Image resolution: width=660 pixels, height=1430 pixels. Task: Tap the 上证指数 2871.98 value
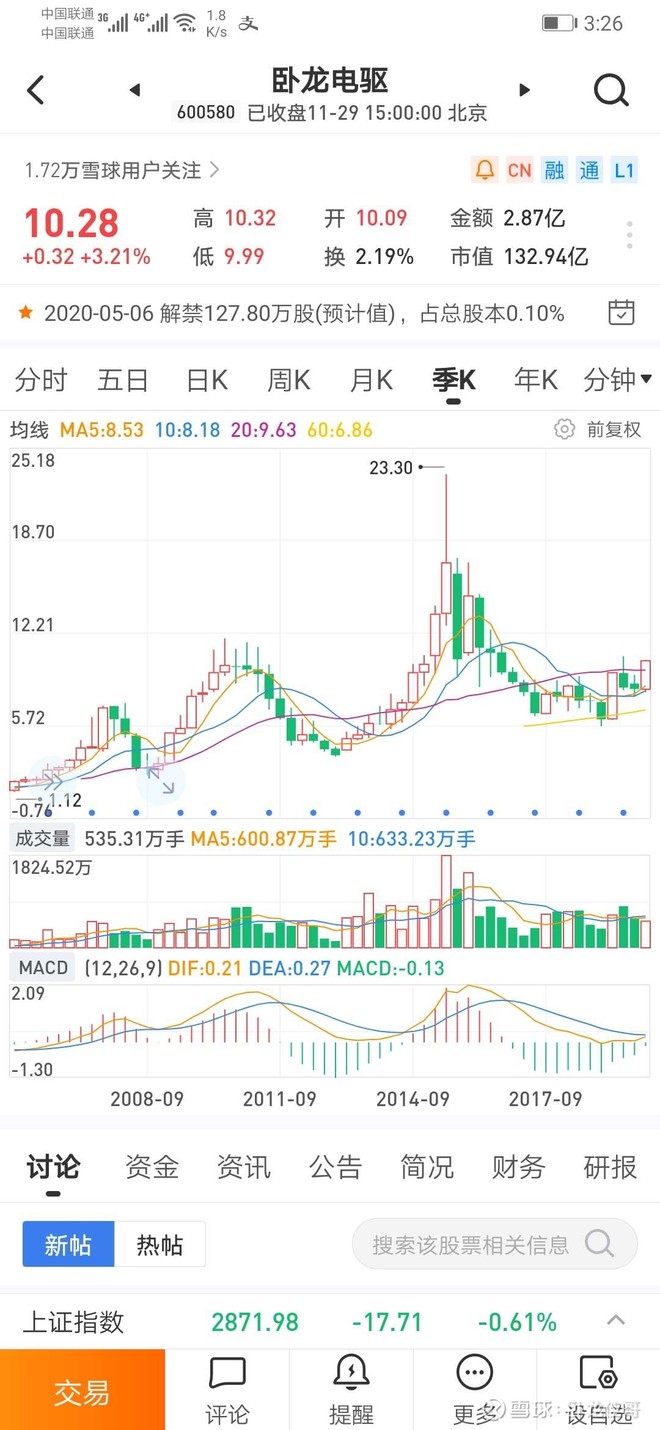[x=255, y=1321]
